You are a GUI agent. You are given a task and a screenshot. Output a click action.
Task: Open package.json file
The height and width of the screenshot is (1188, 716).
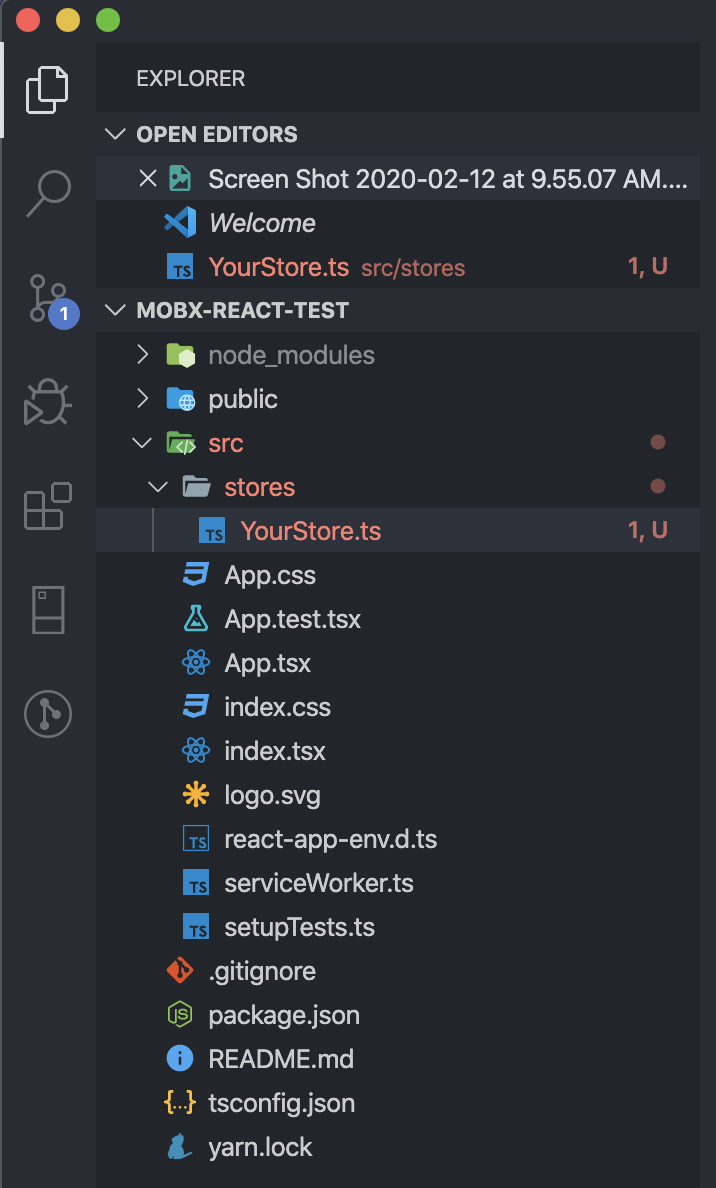pyautogui.click(x=398, y=1015)
